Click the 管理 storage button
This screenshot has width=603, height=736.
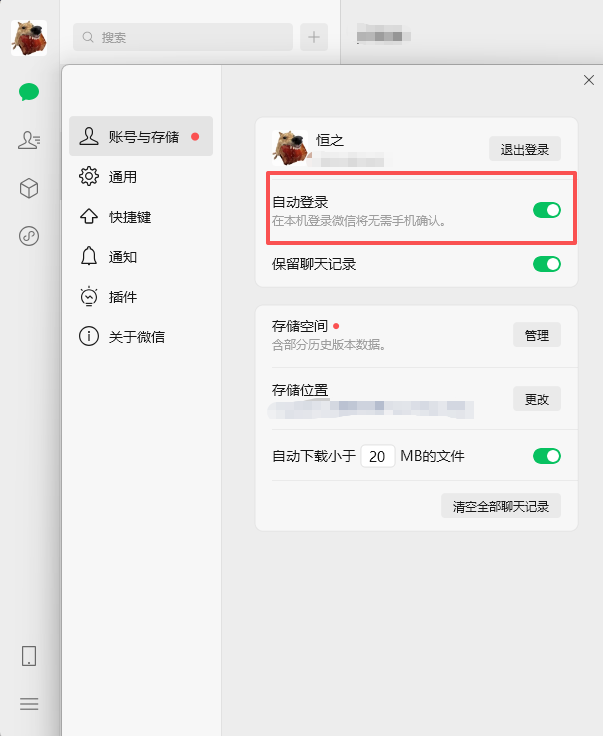(x=537, y=335)
